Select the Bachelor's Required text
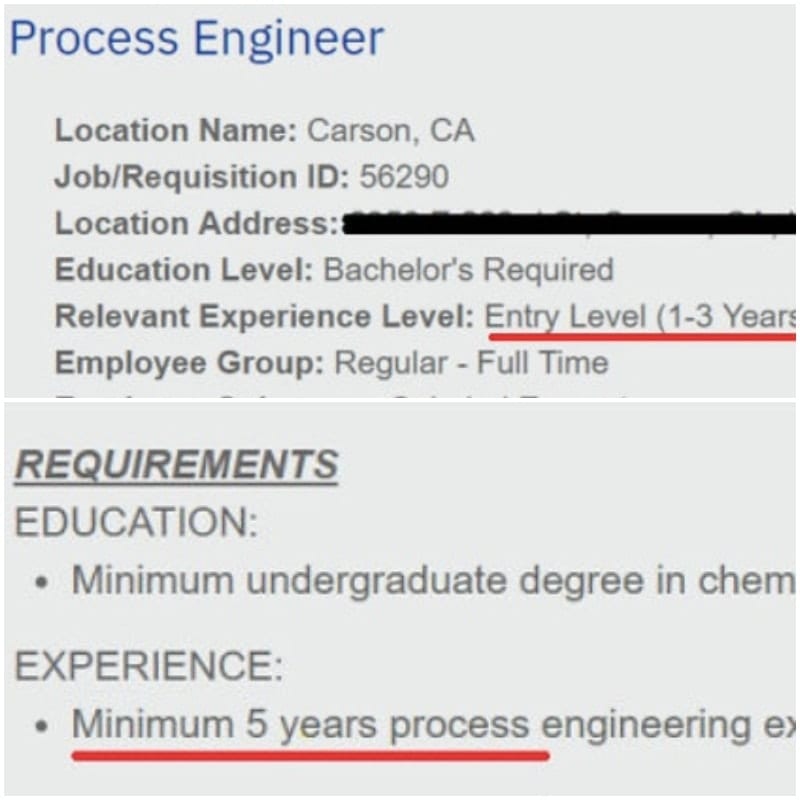800x800 pixels. [x=468, y=270]
